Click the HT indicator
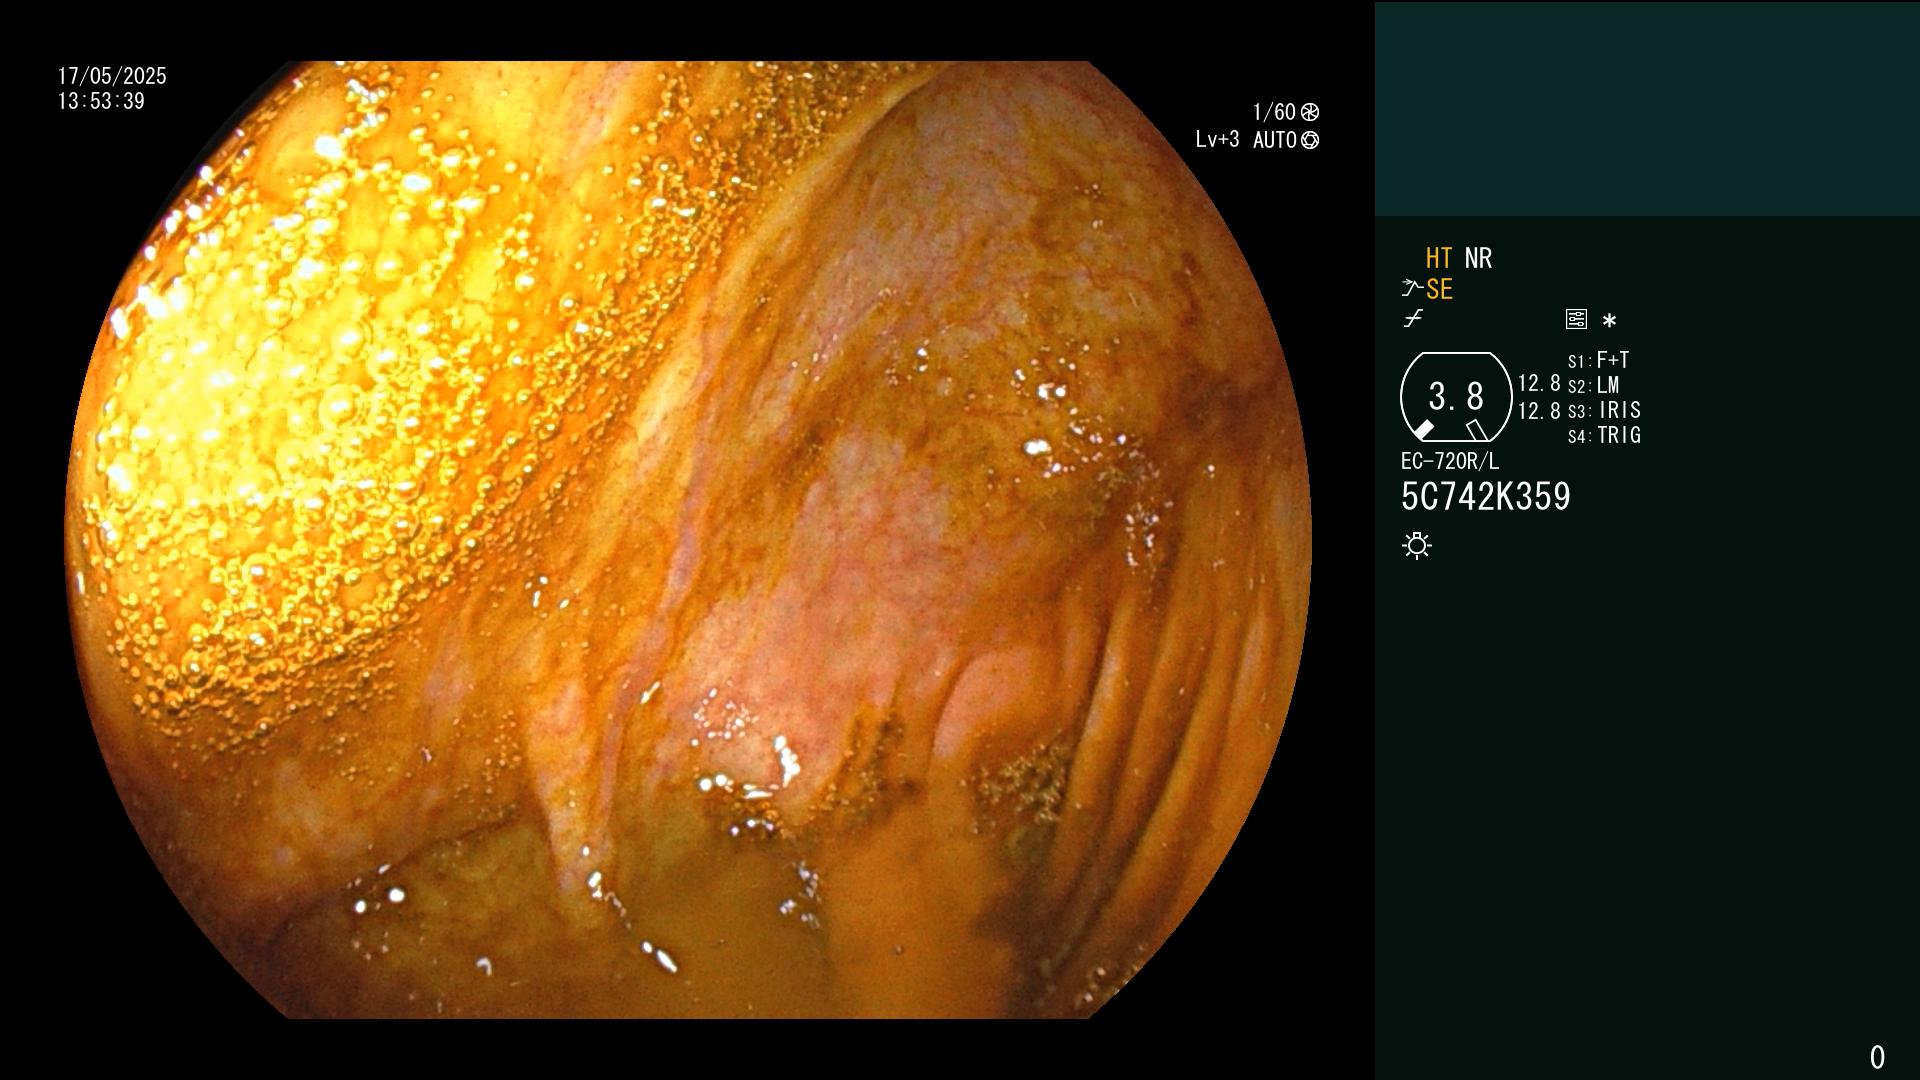Viewport: 1920px width, 1080px height. 1439,258
